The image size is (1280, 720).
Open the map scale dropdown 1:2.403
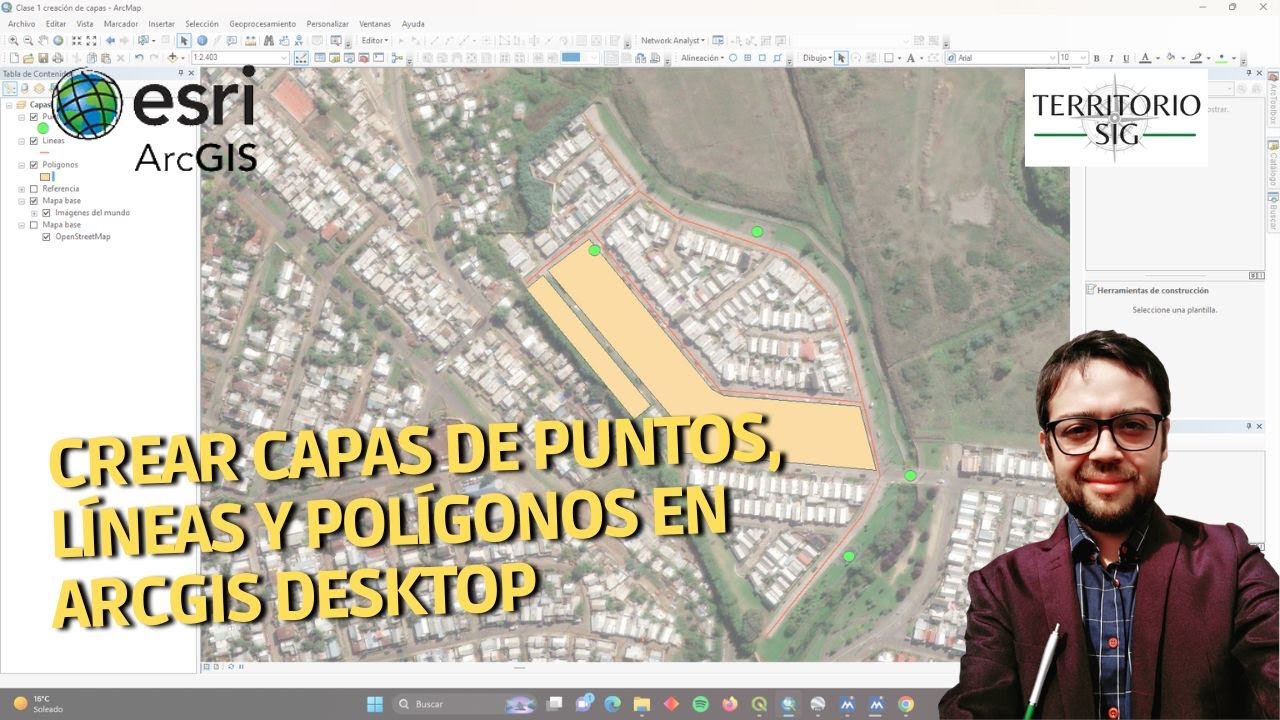pyautogui.click(x=283, y=57)
